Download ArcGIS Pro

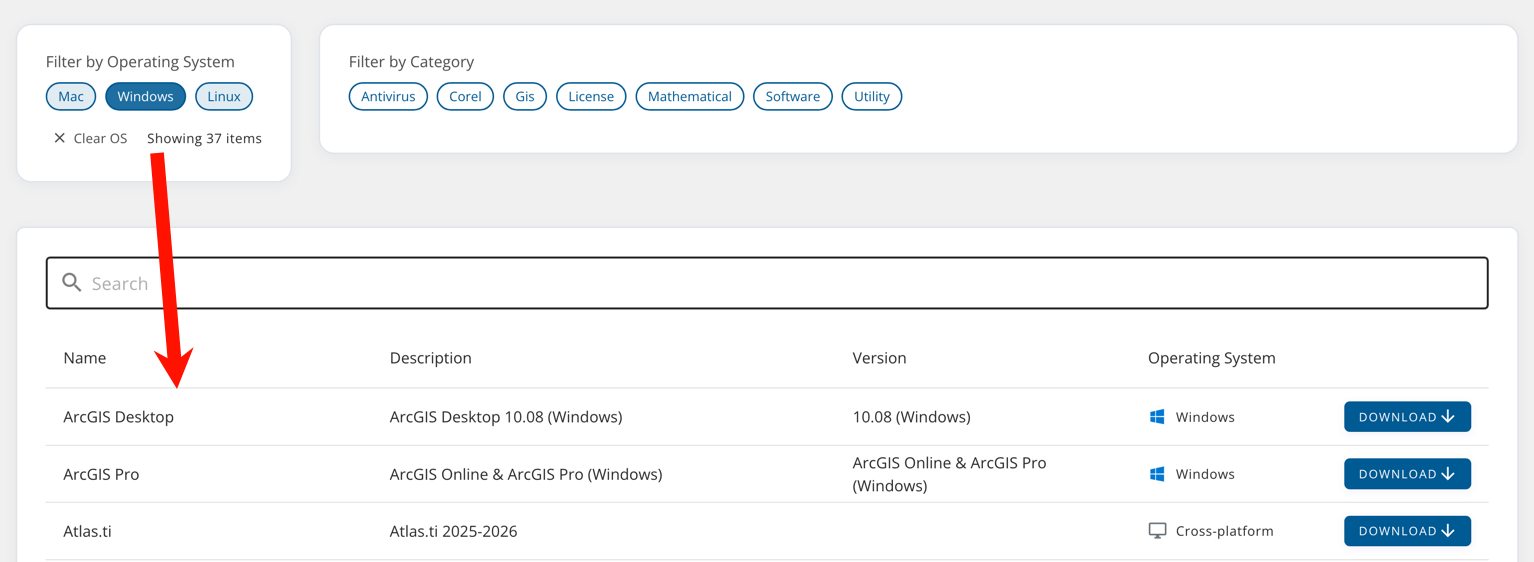coord(1406,474)
